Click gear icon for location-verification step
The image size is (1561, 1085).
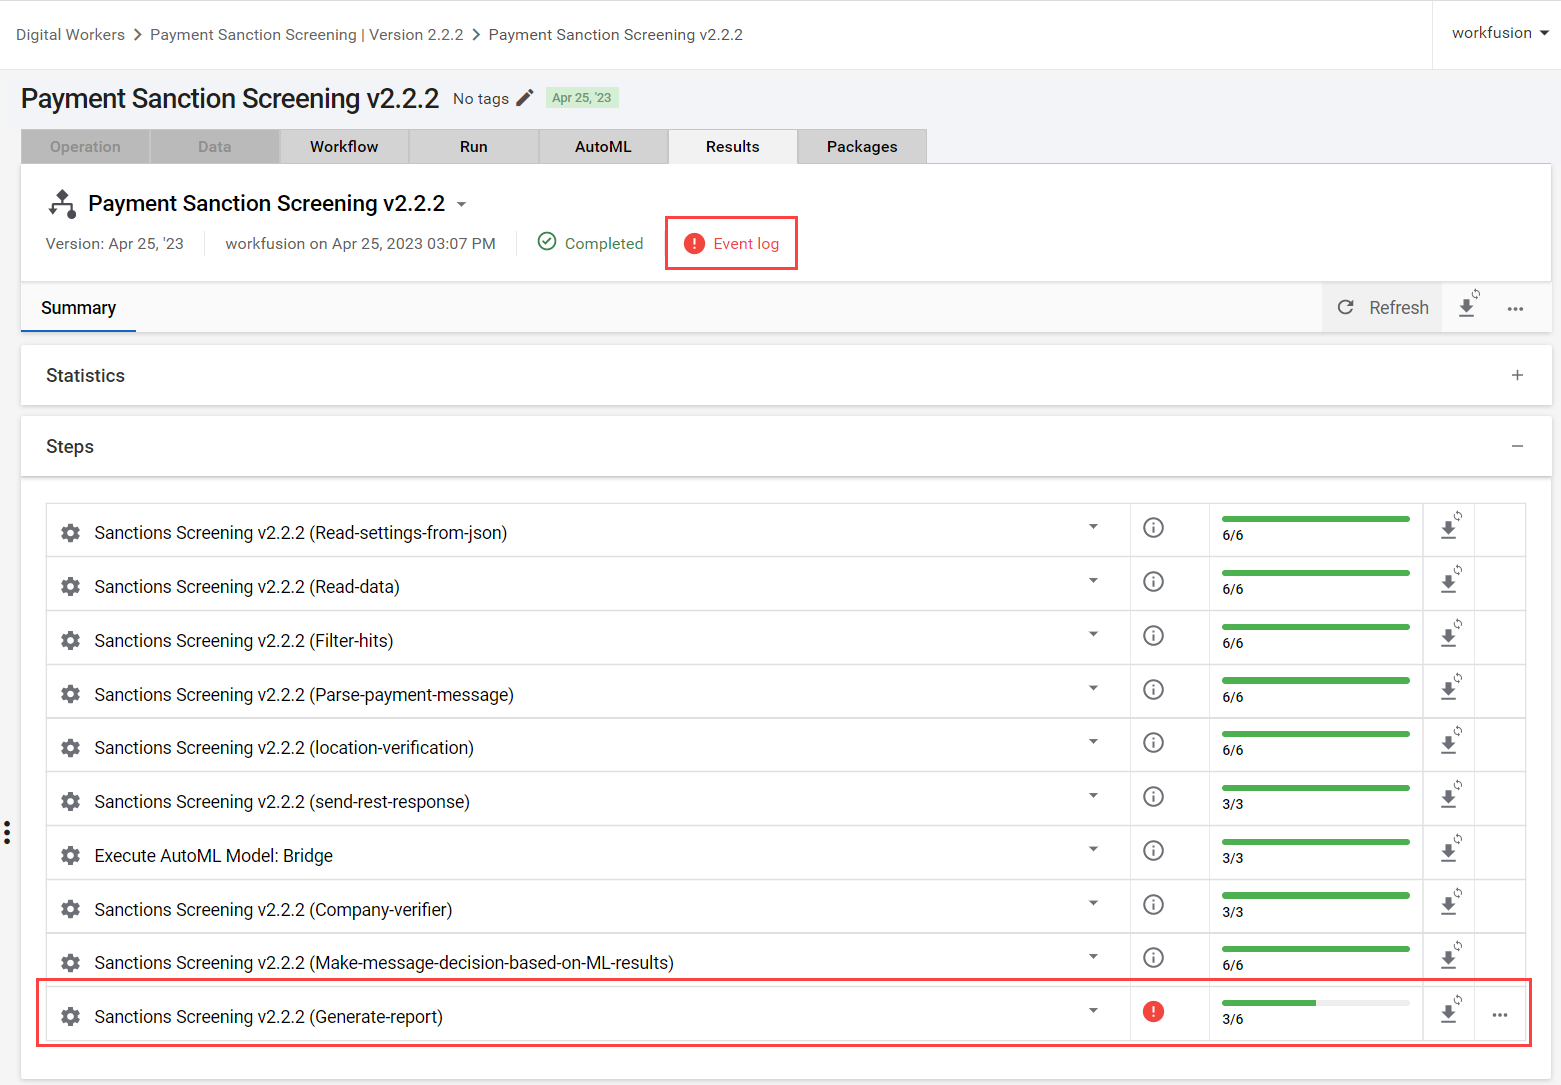pyautogui.click(x=70, y=748)
